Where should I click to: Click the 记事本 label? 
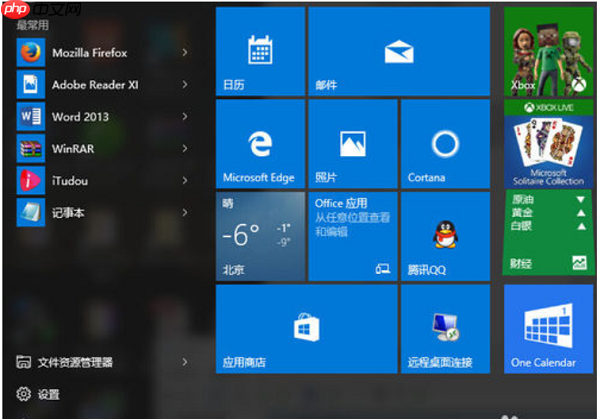(x=68, y=212)
